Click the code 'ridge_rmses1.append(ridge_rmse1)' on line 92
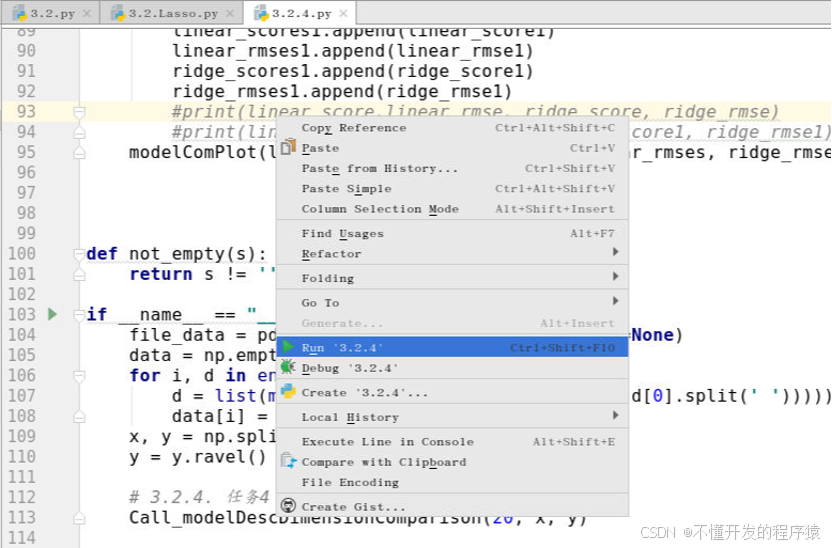 pos(342,91)
